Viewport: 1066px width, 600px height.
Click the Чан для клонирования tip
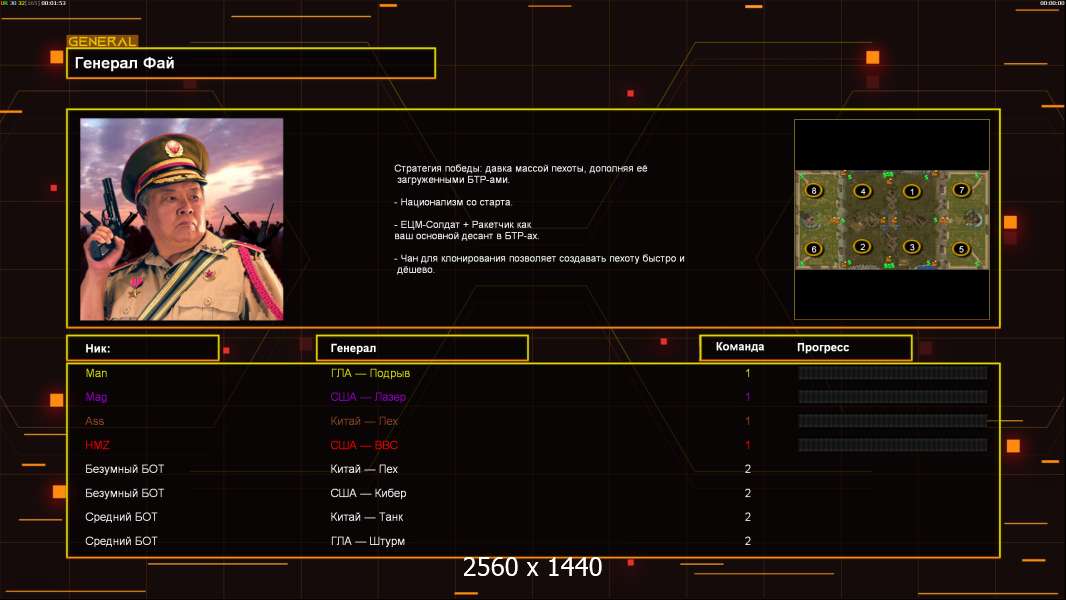click(540, 264)
